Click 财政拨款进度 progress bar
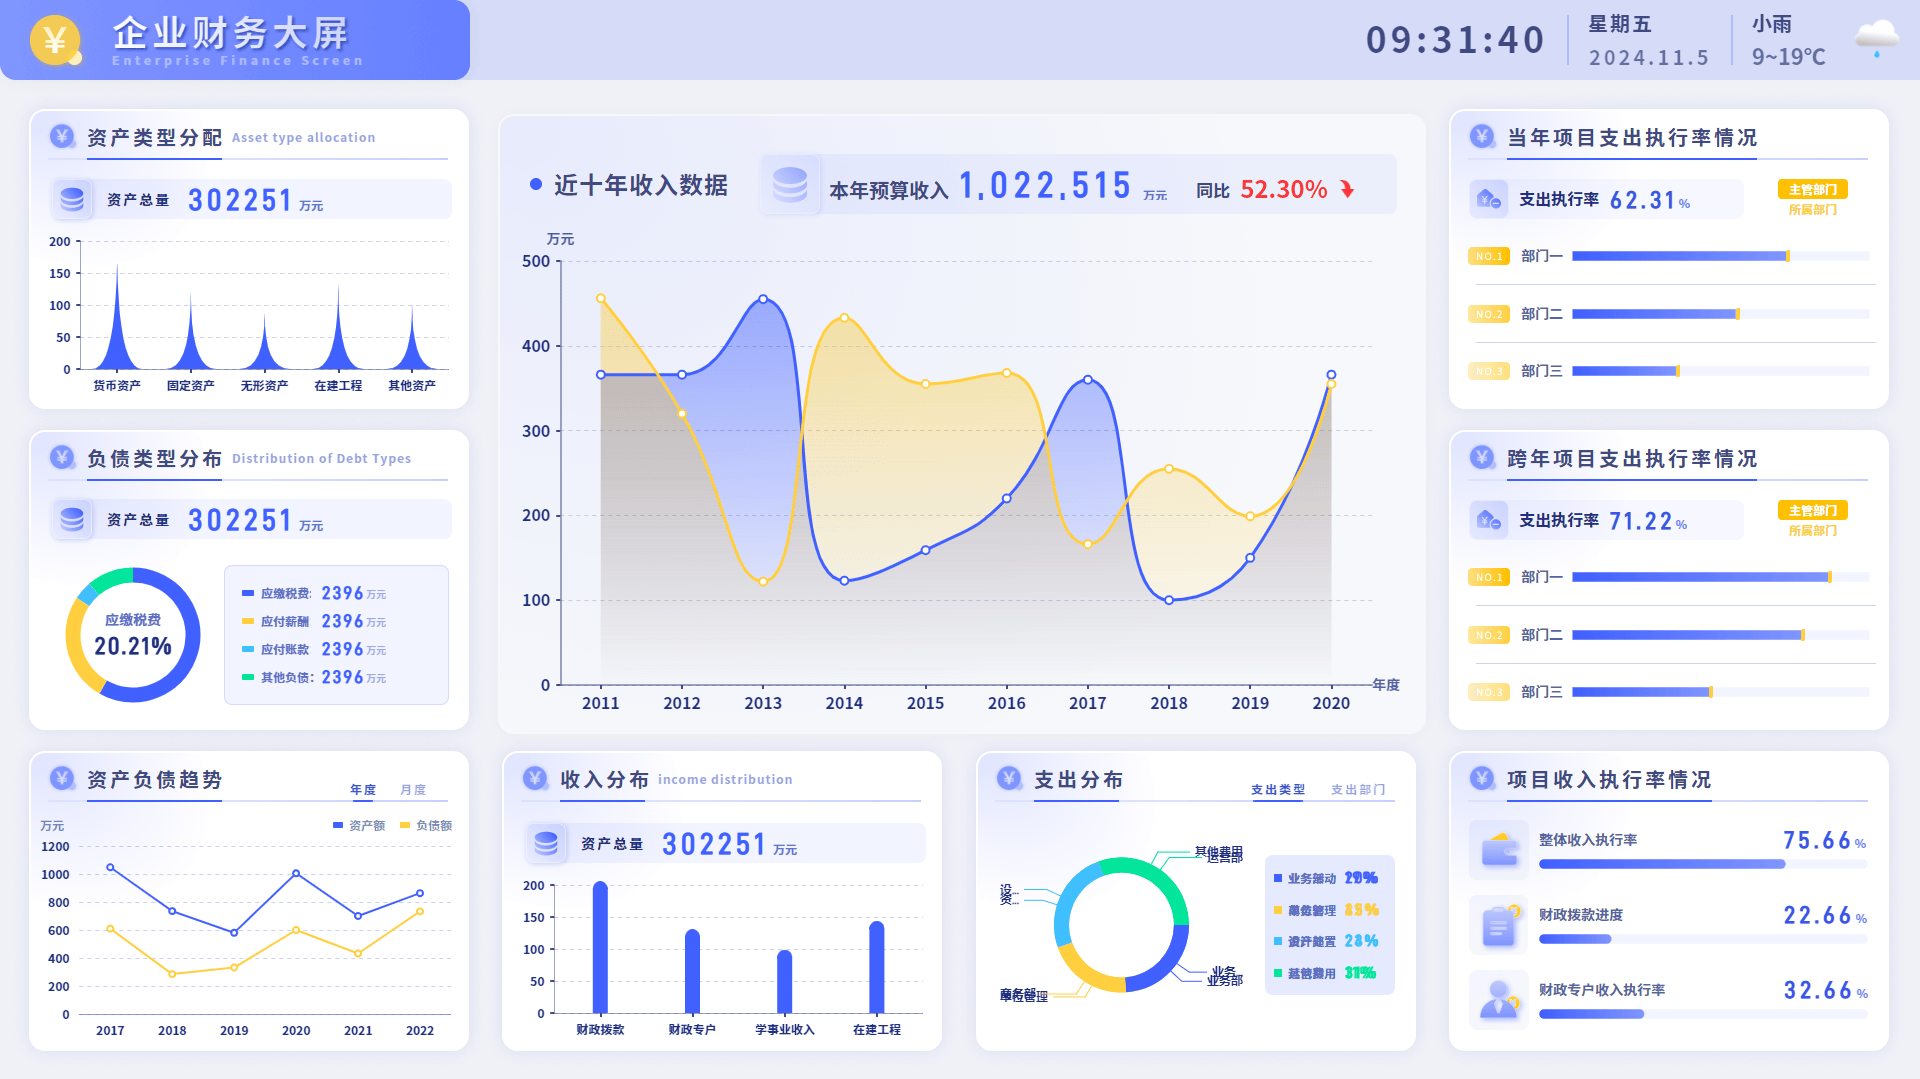Screen dimensions: 1920x1079 1703,939
